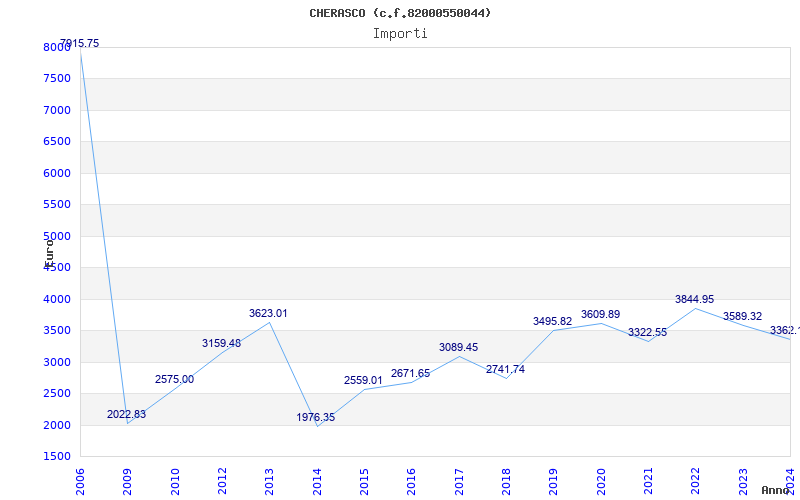
Task: Click the Euro y-axis title
Action: [x=49, y=253]
